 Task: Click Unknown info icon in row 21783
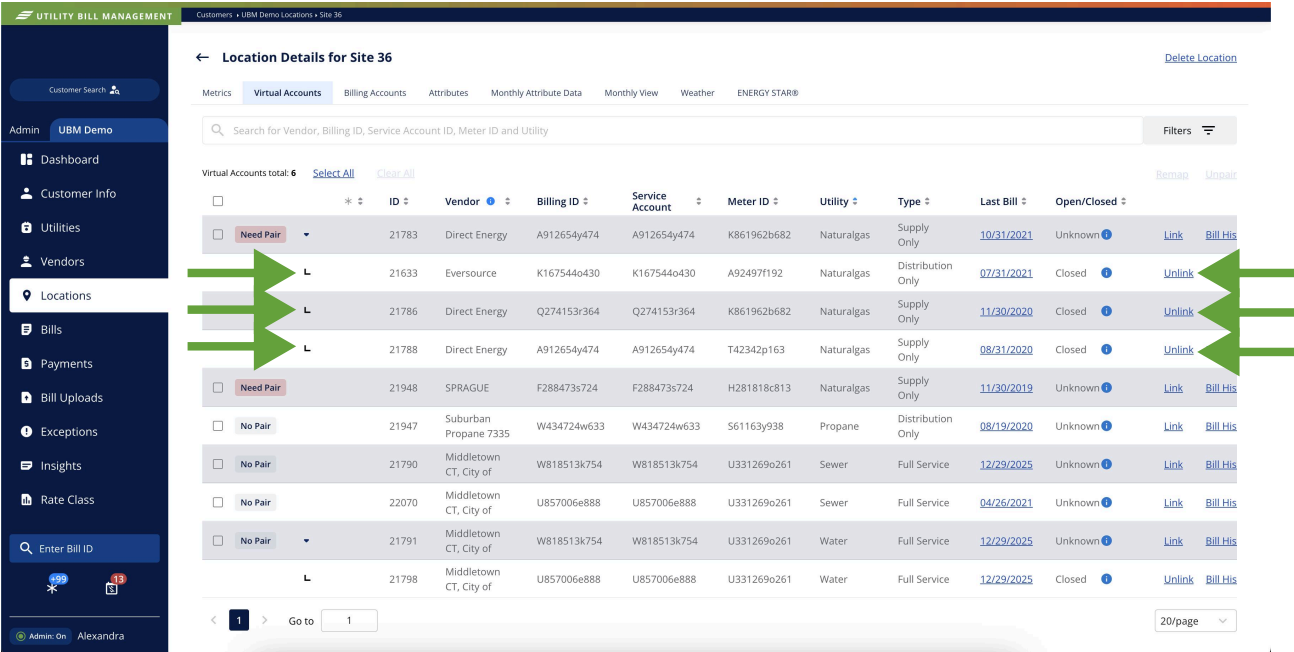(x=1106, y=235)
